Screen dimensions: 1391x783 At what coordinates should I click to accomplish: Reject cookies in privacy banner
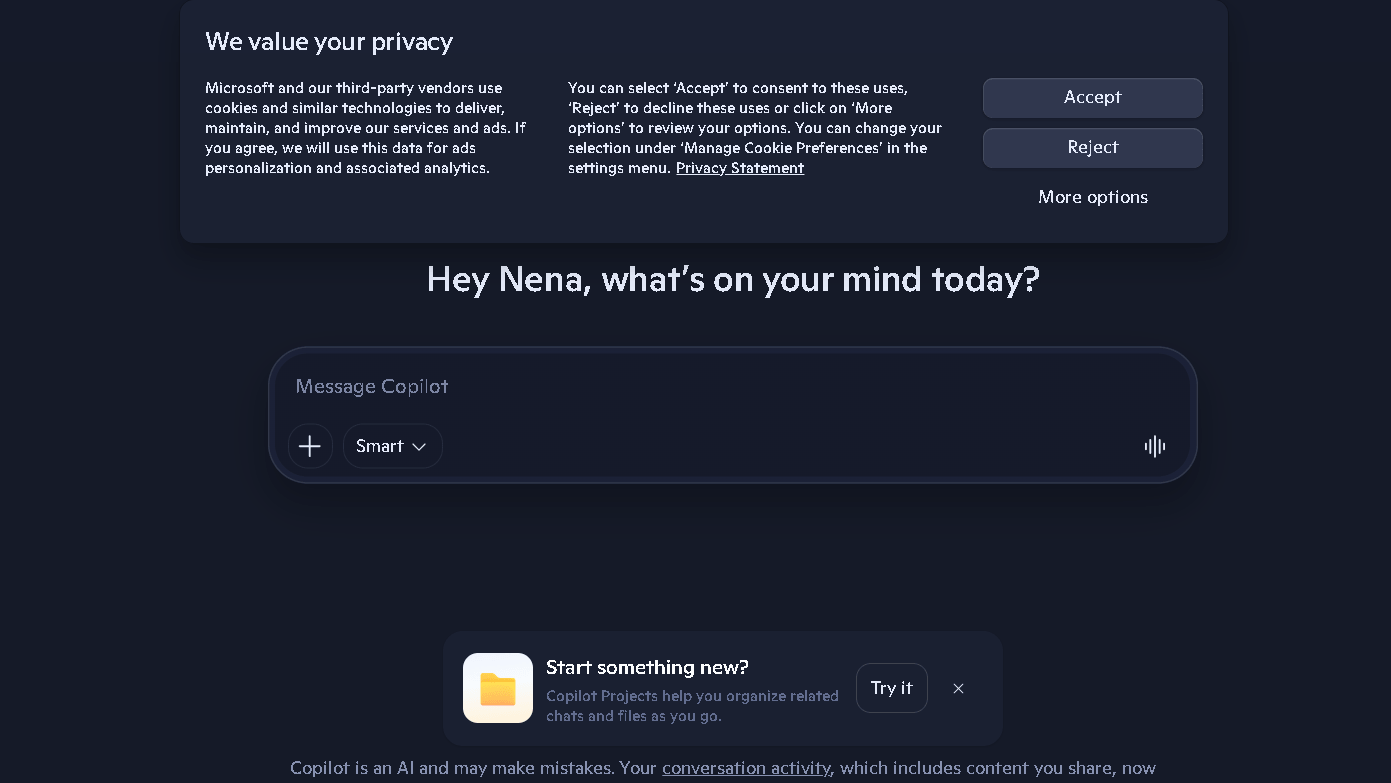tap(1092, 147)
